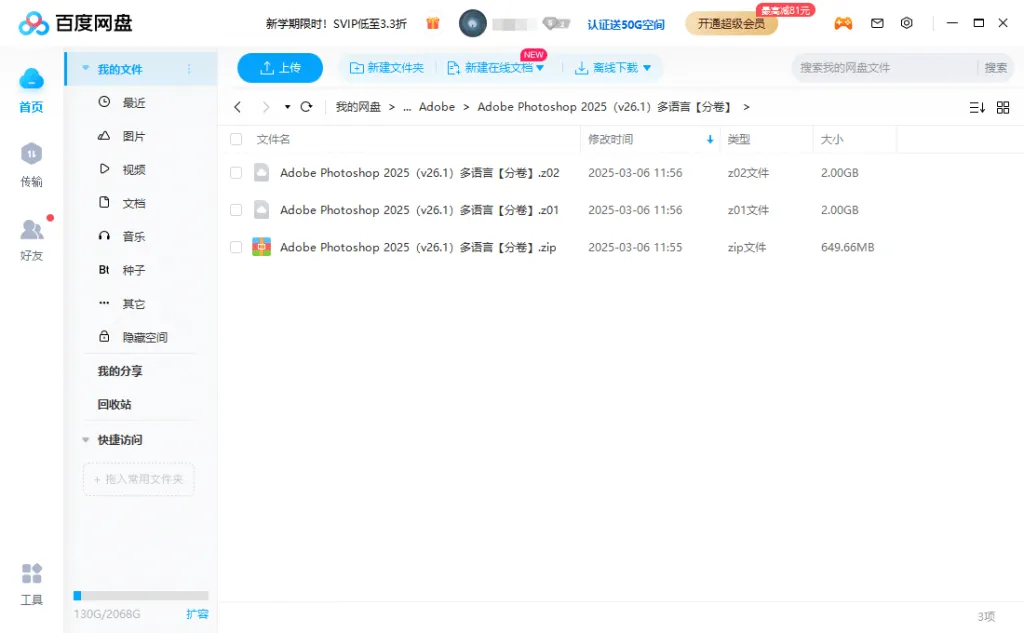The height and width of the screenshot is (633, 1024).
Task: Click the SVIP低至3.3折 promo text
Action: (x=370, y=24)
